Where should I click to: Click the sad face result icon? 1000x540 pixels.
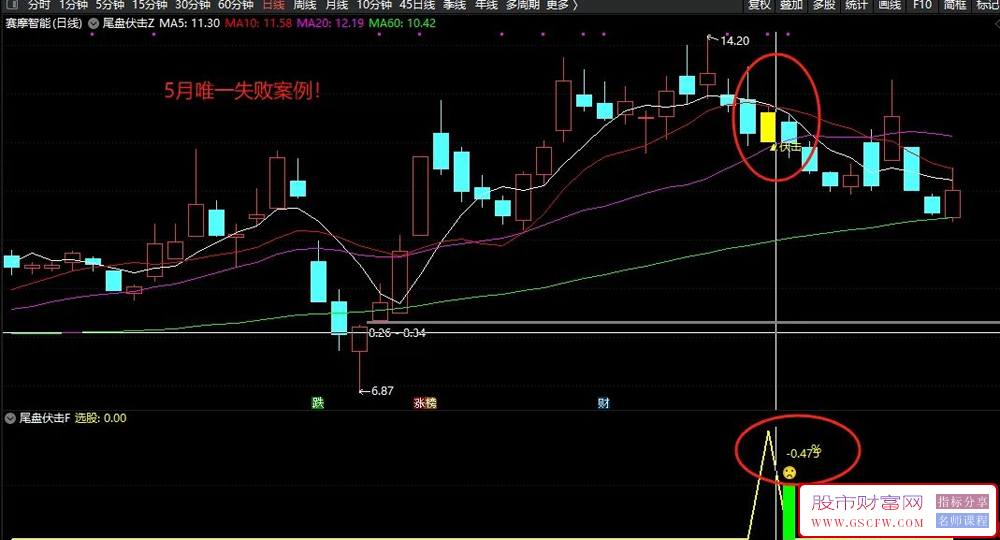pyautogui.click(x=790, y=472)
